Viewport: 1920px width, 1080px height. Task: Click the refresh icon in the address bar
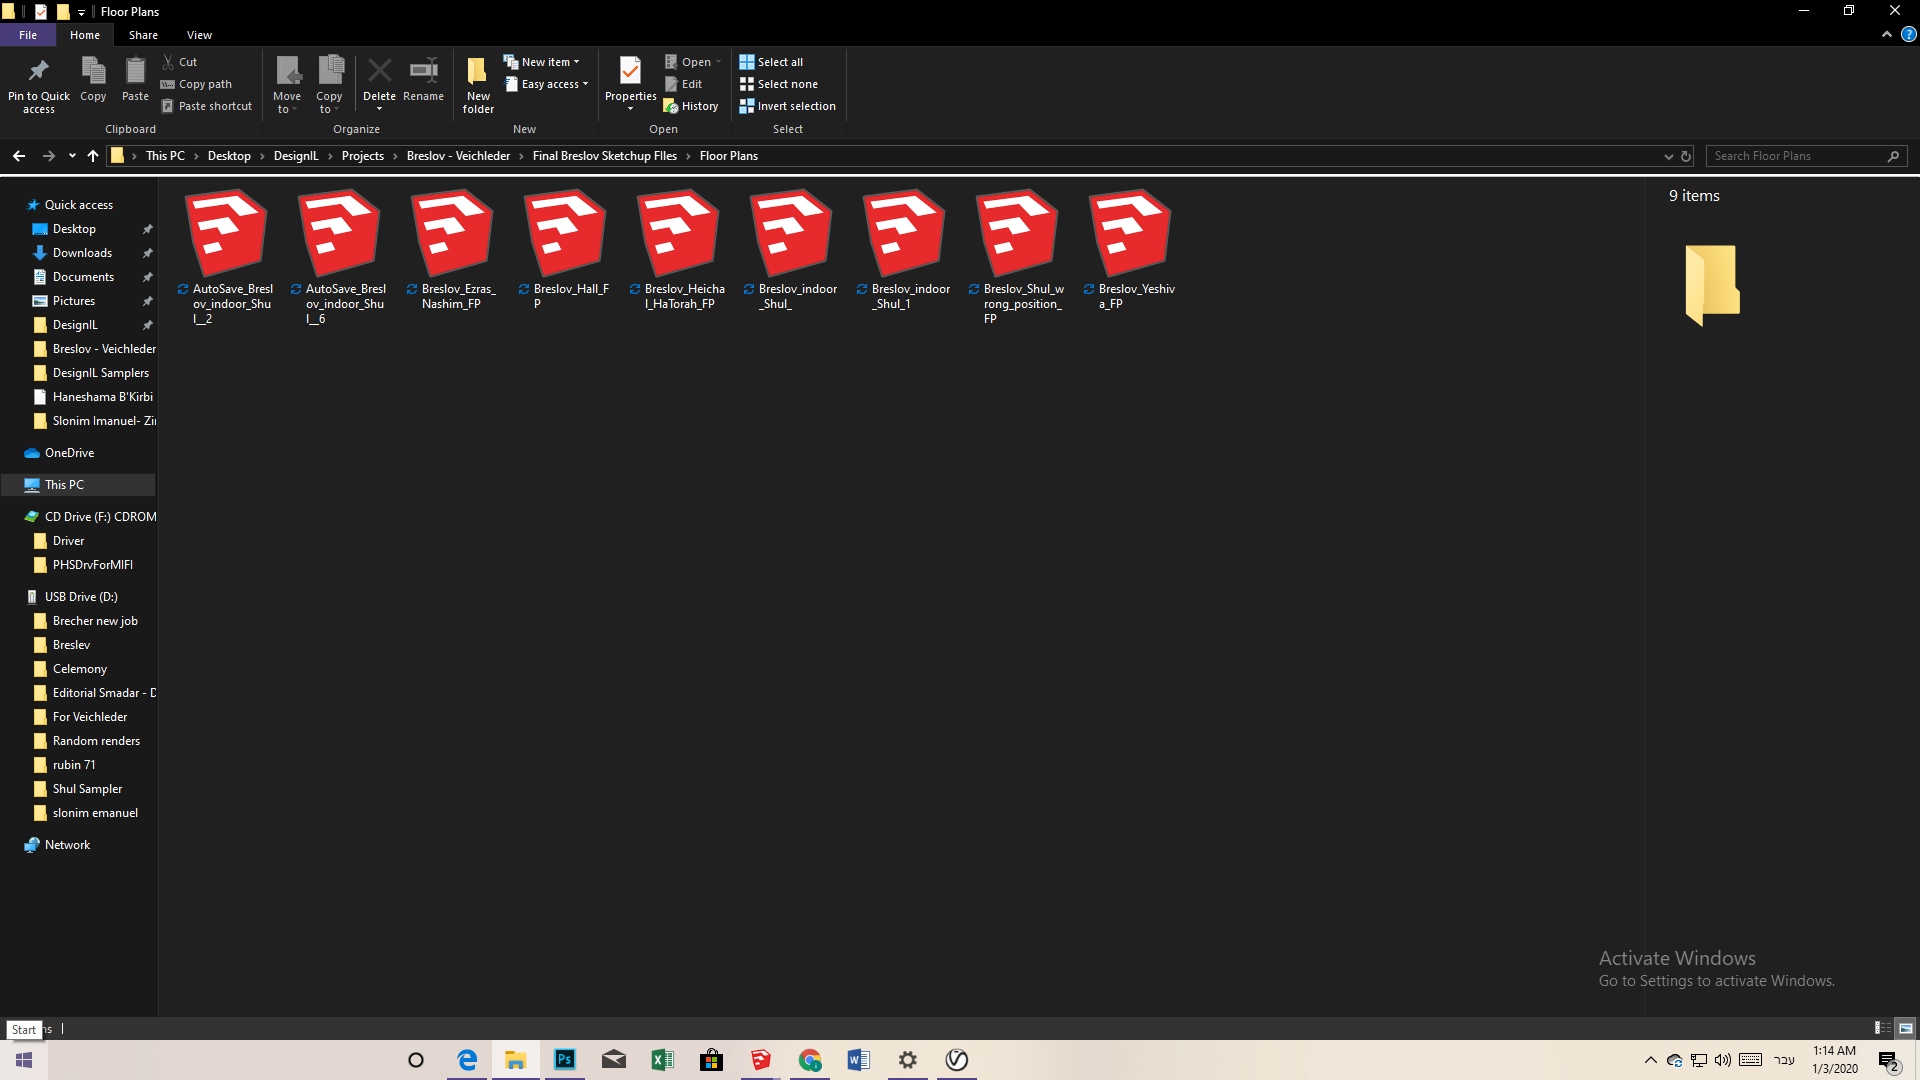pyautogui.click(x=1685, y=156)
